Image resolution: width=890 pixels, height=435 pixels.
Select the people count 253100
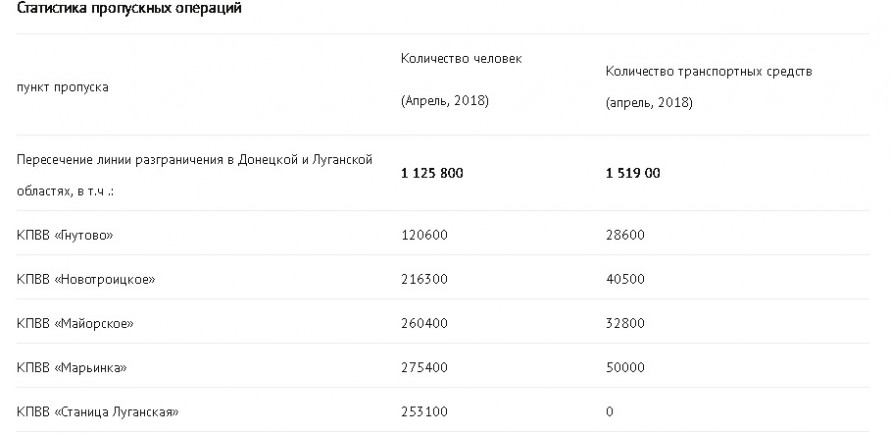(x=423, y=412)
